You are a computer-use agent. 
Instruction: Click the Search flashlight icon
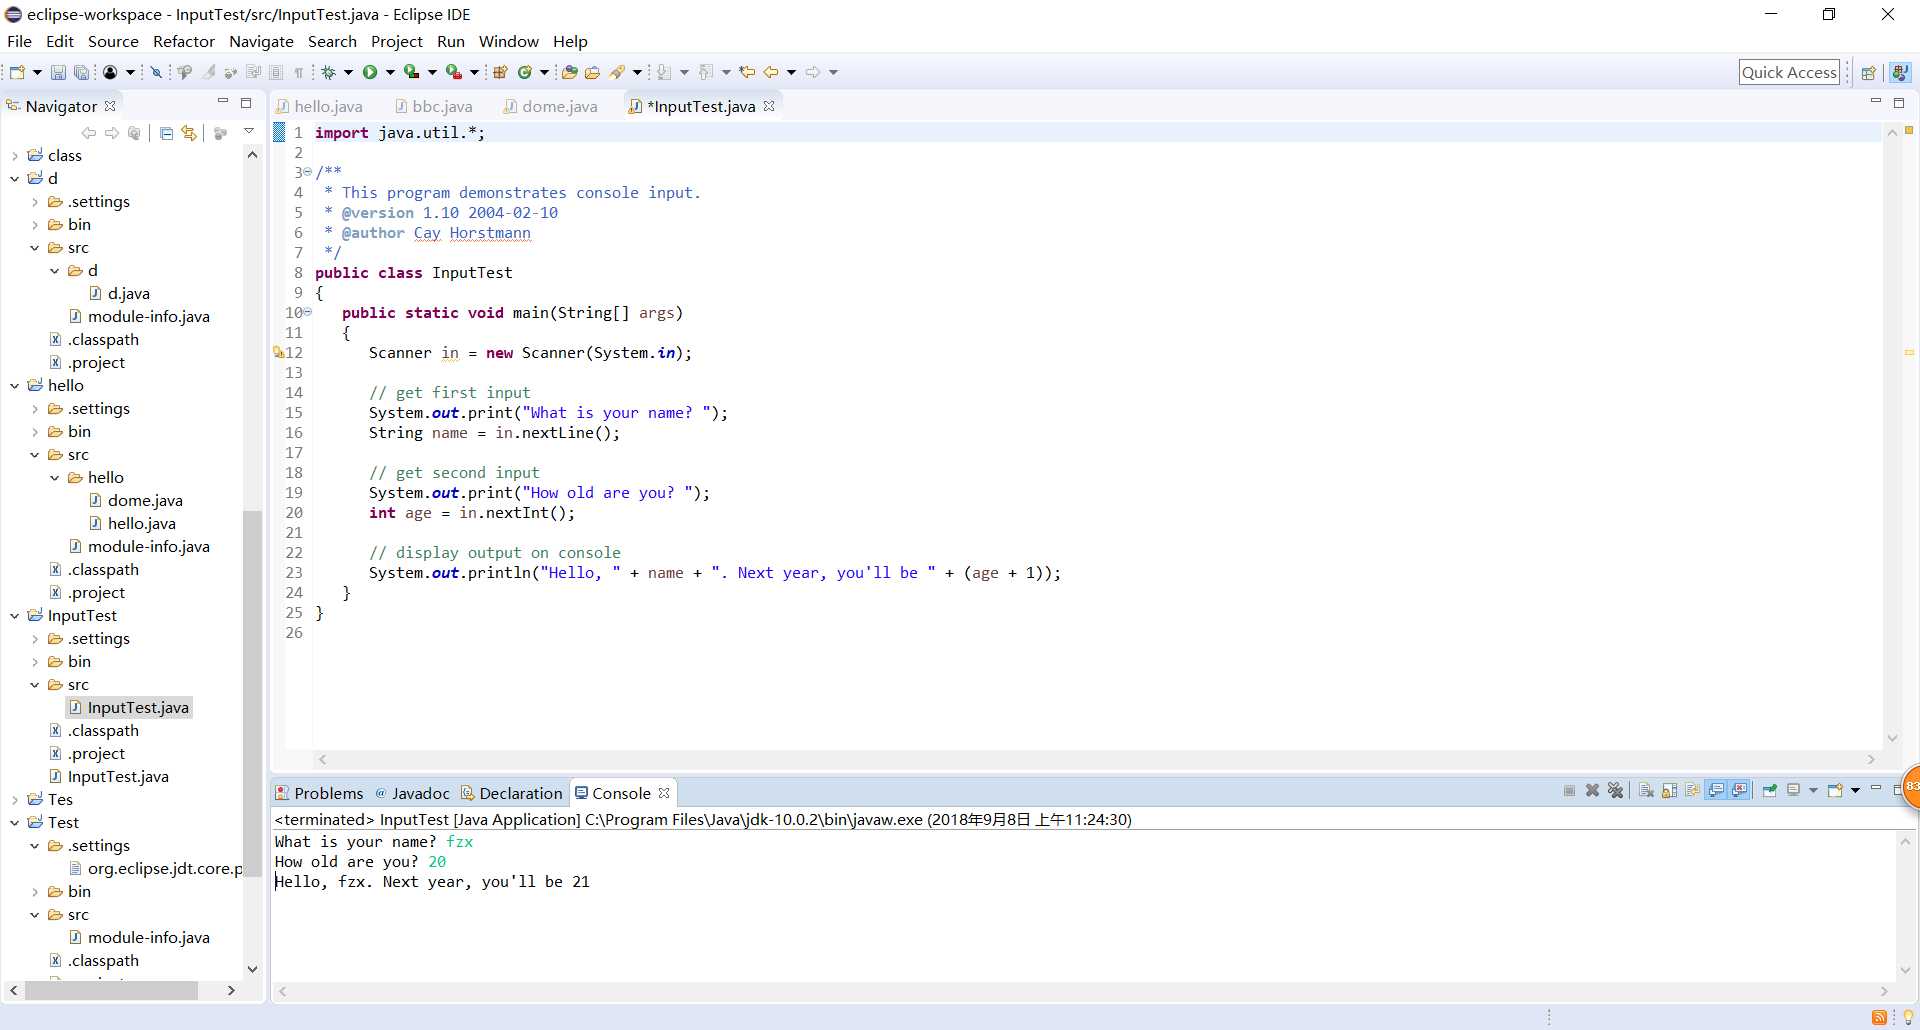click(617, 72)
